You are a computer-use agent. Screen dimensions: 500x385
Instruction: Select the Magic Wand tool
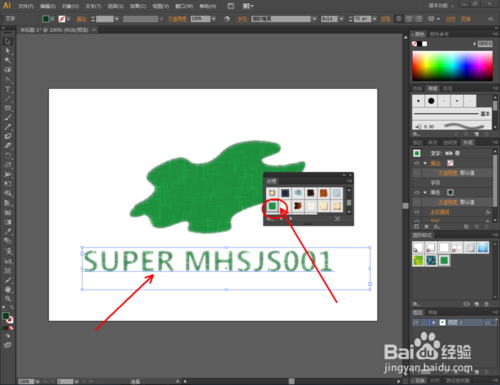pos(8,60)
